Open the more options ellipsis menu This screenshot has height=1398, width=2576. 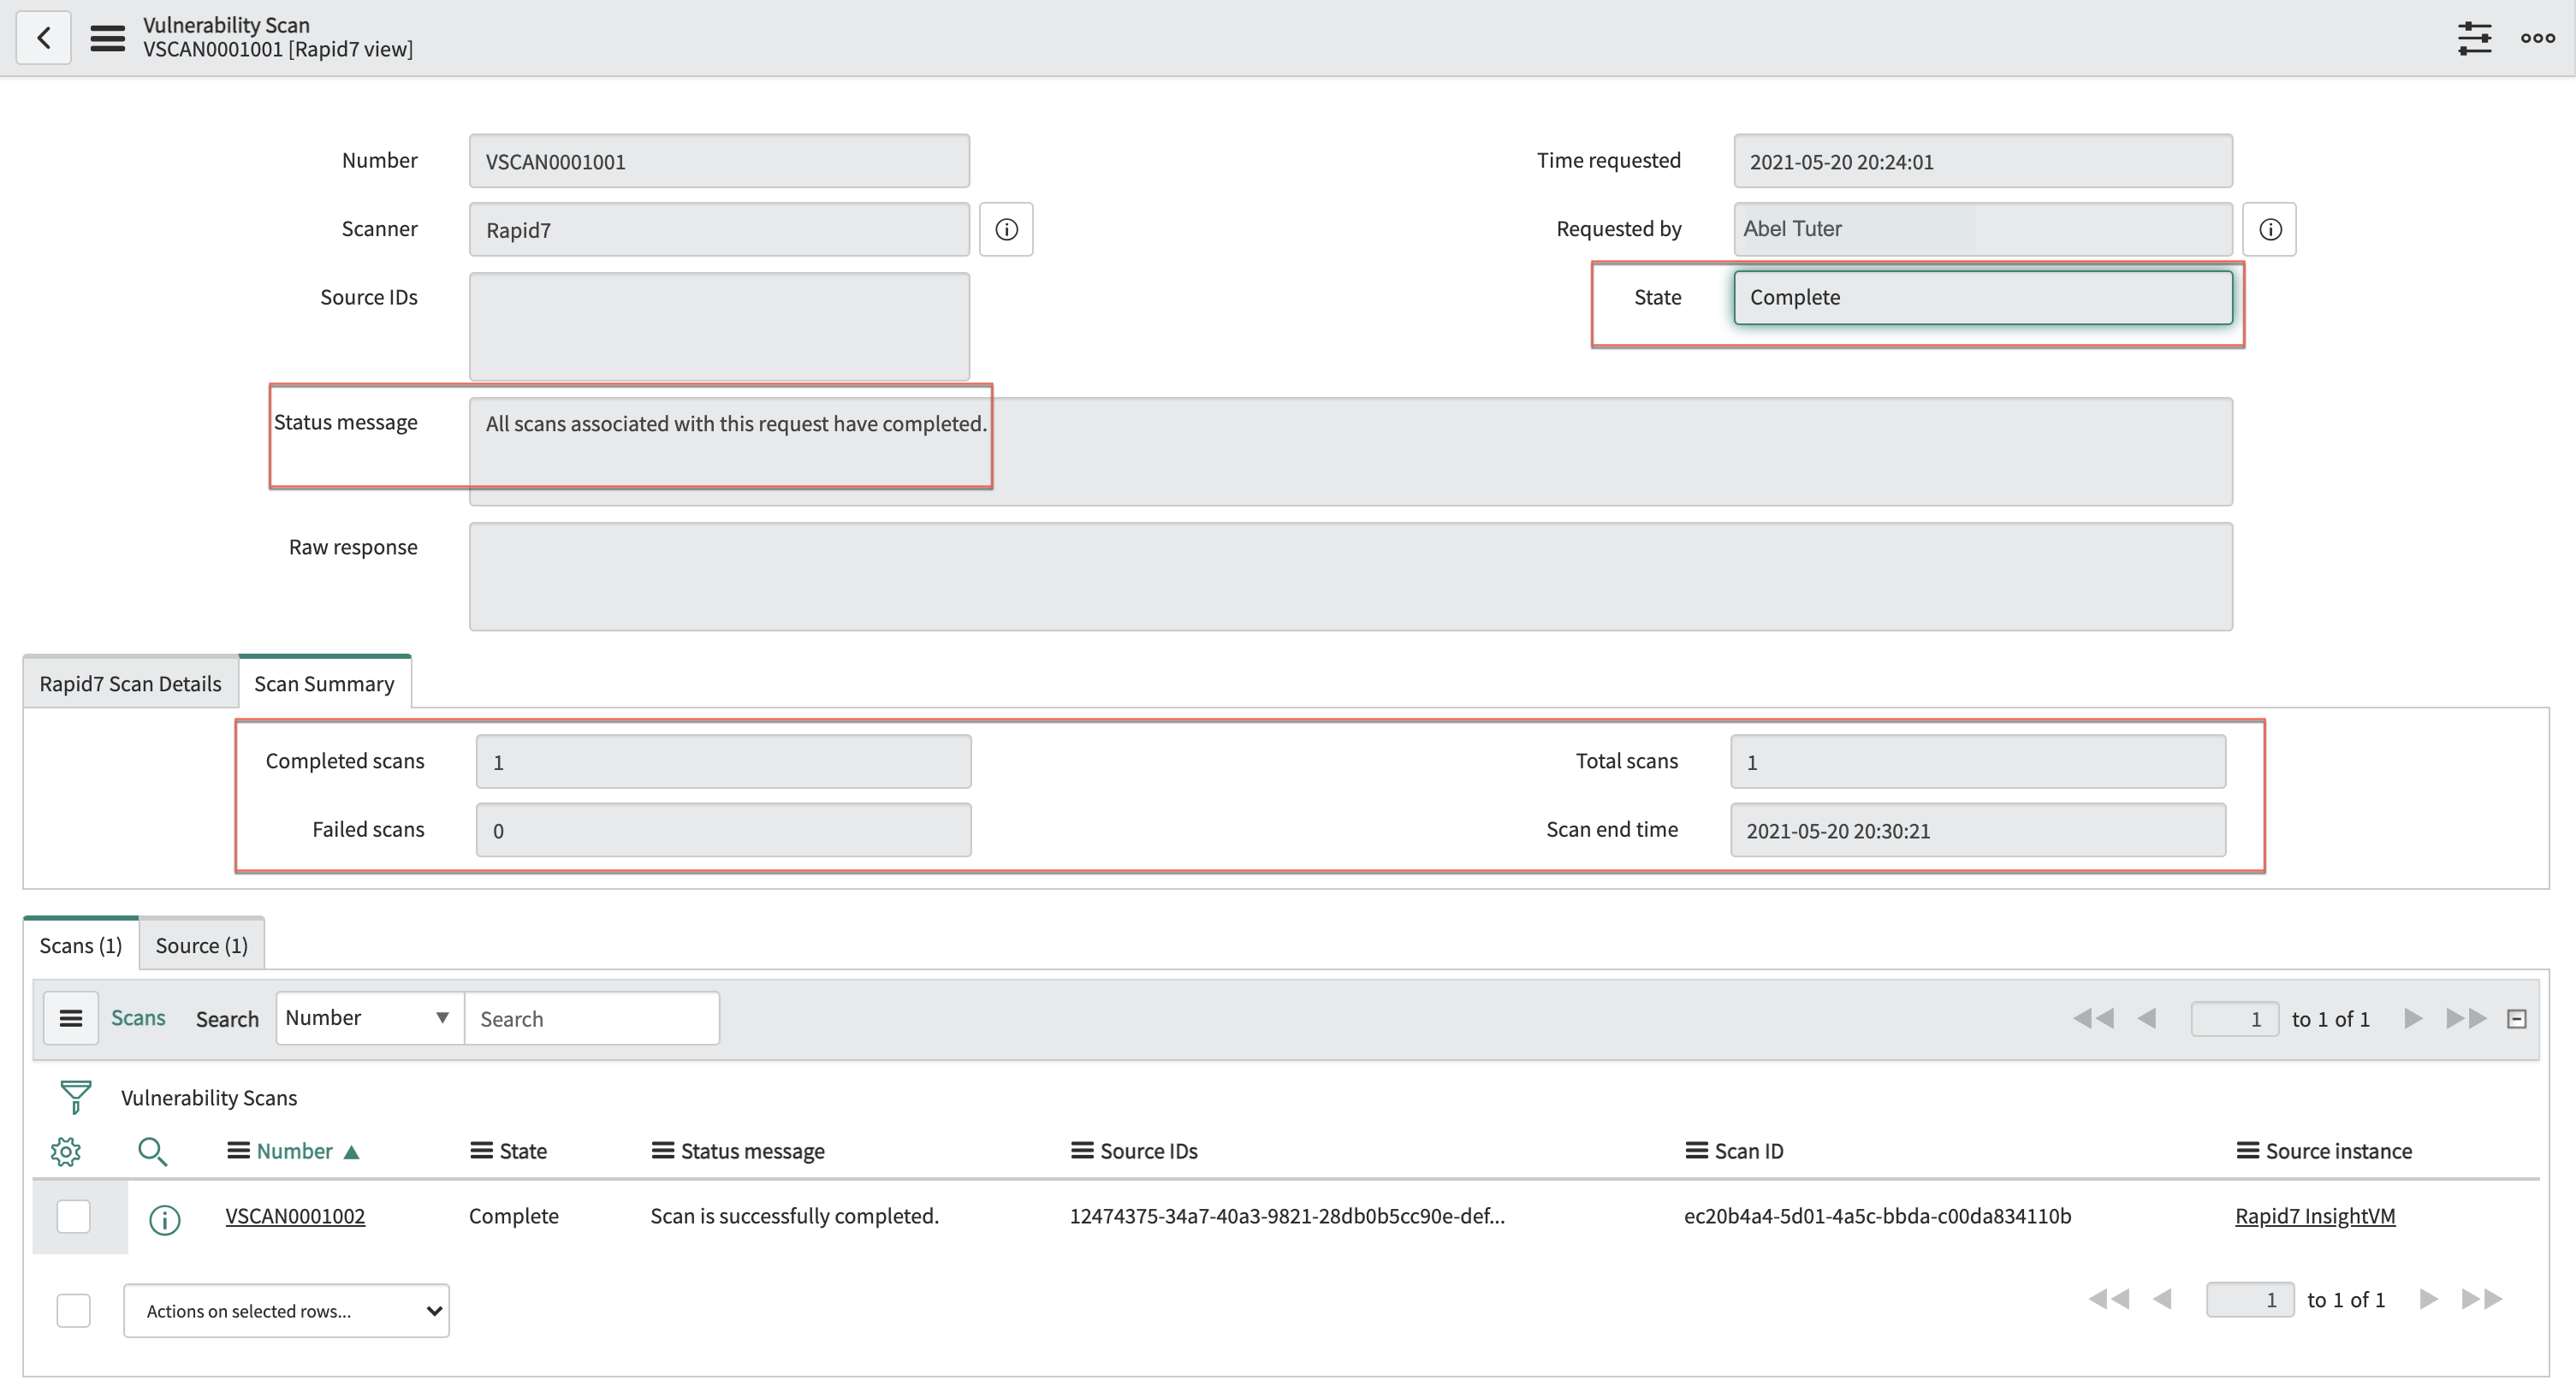tap(2538, 38)
